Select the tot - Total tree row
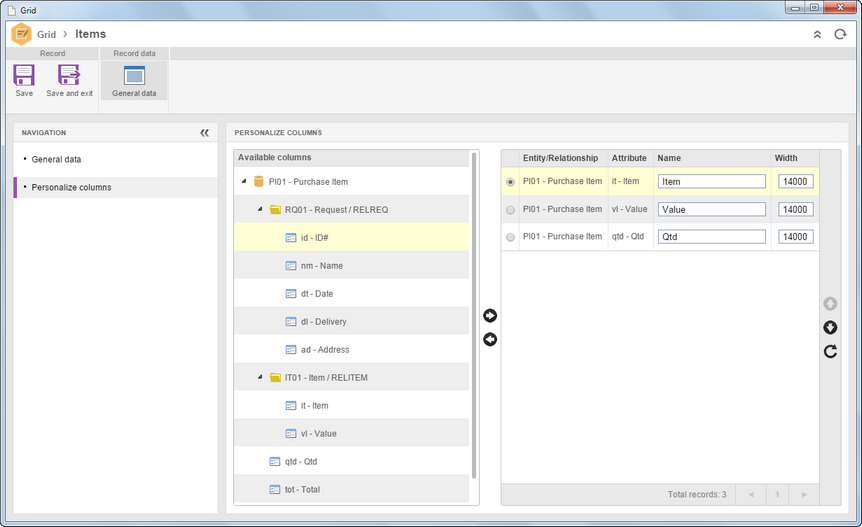862x527 pixels. click(351, 490)
